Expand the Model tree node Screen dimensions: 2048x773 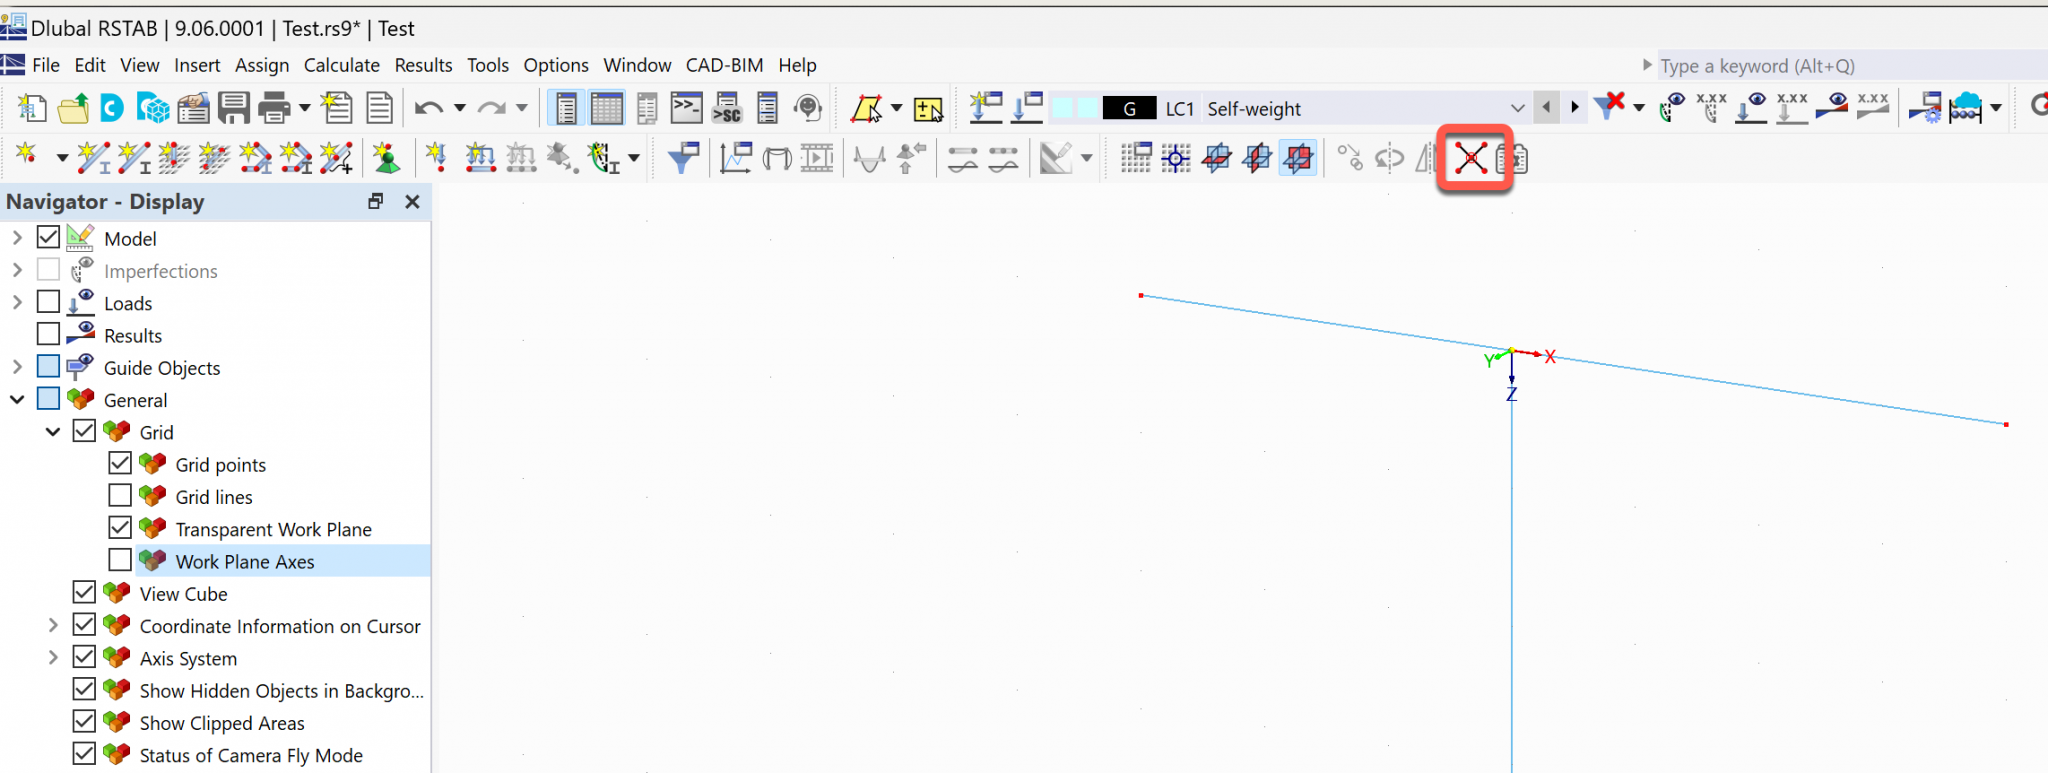coord(17,238)
